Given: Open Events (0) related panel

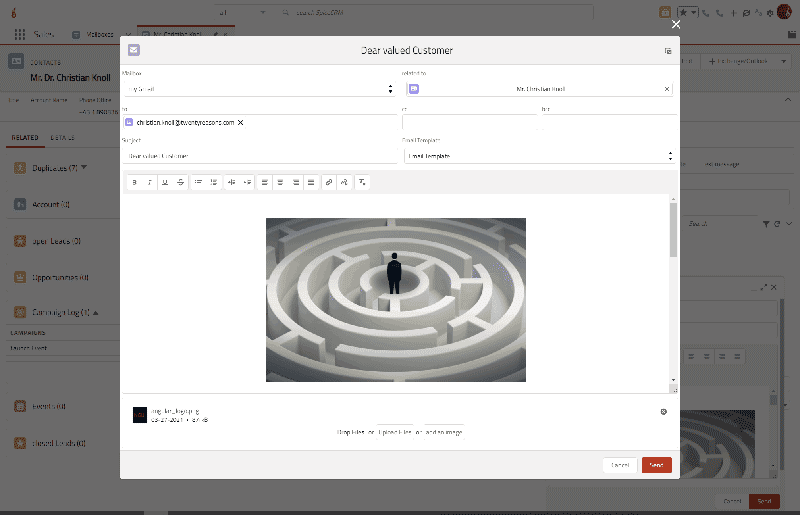Looking at the screenshot, I should (49, 406).
